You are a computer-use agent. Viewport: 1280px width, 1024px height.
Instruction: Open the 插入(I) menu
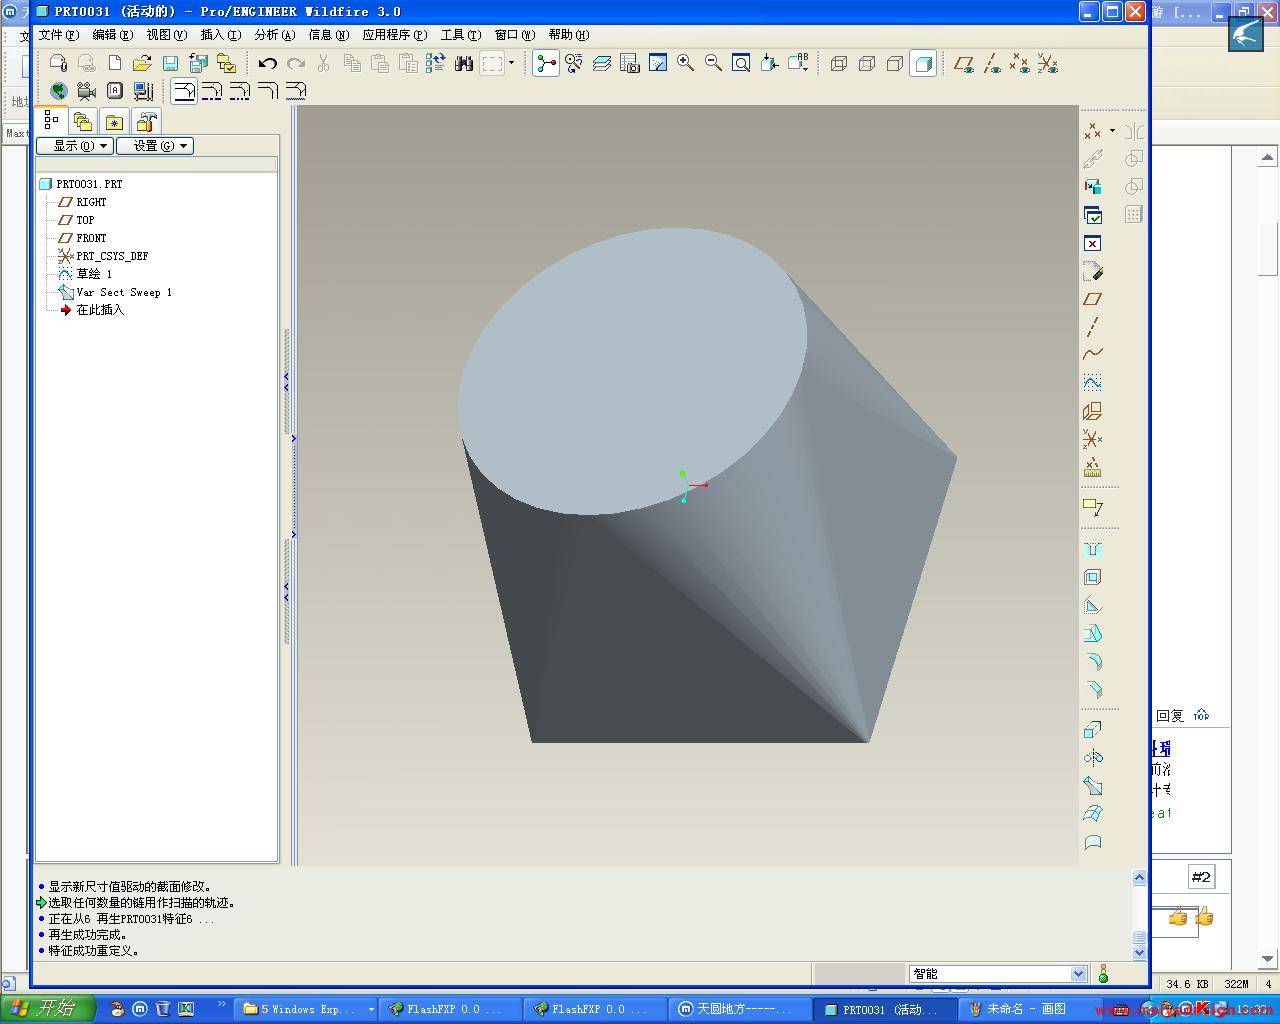click(220, 35)
